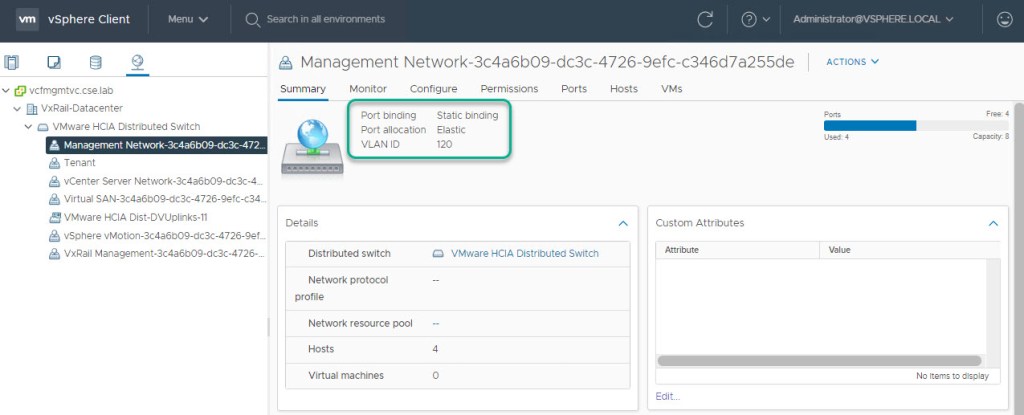Open the Ports tab

(x=574, y=89)
